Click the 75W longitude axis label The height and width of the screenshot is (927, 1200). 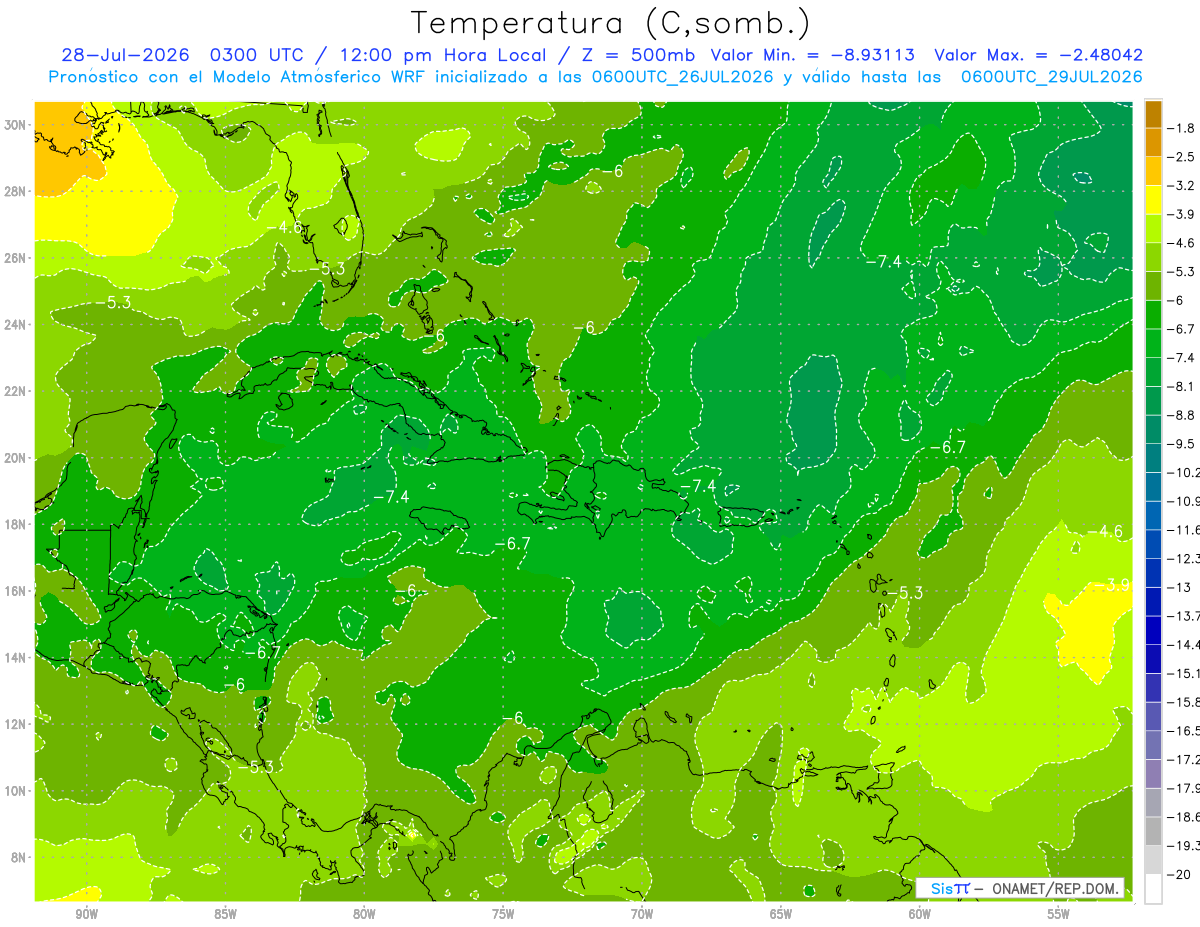(x=503, y=914)
